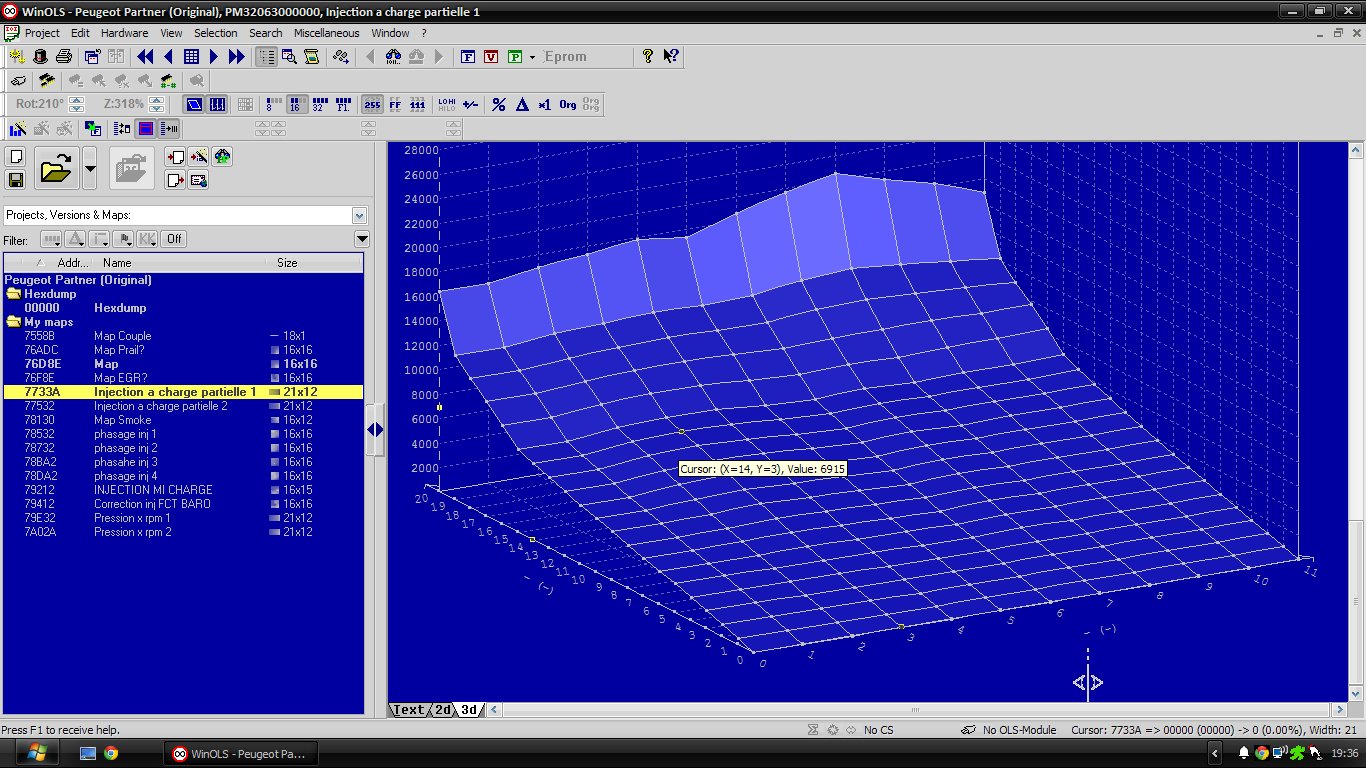This screenshot has width=1366, height=768.
Task: Click the filter Off button
Action: point(175,239)
